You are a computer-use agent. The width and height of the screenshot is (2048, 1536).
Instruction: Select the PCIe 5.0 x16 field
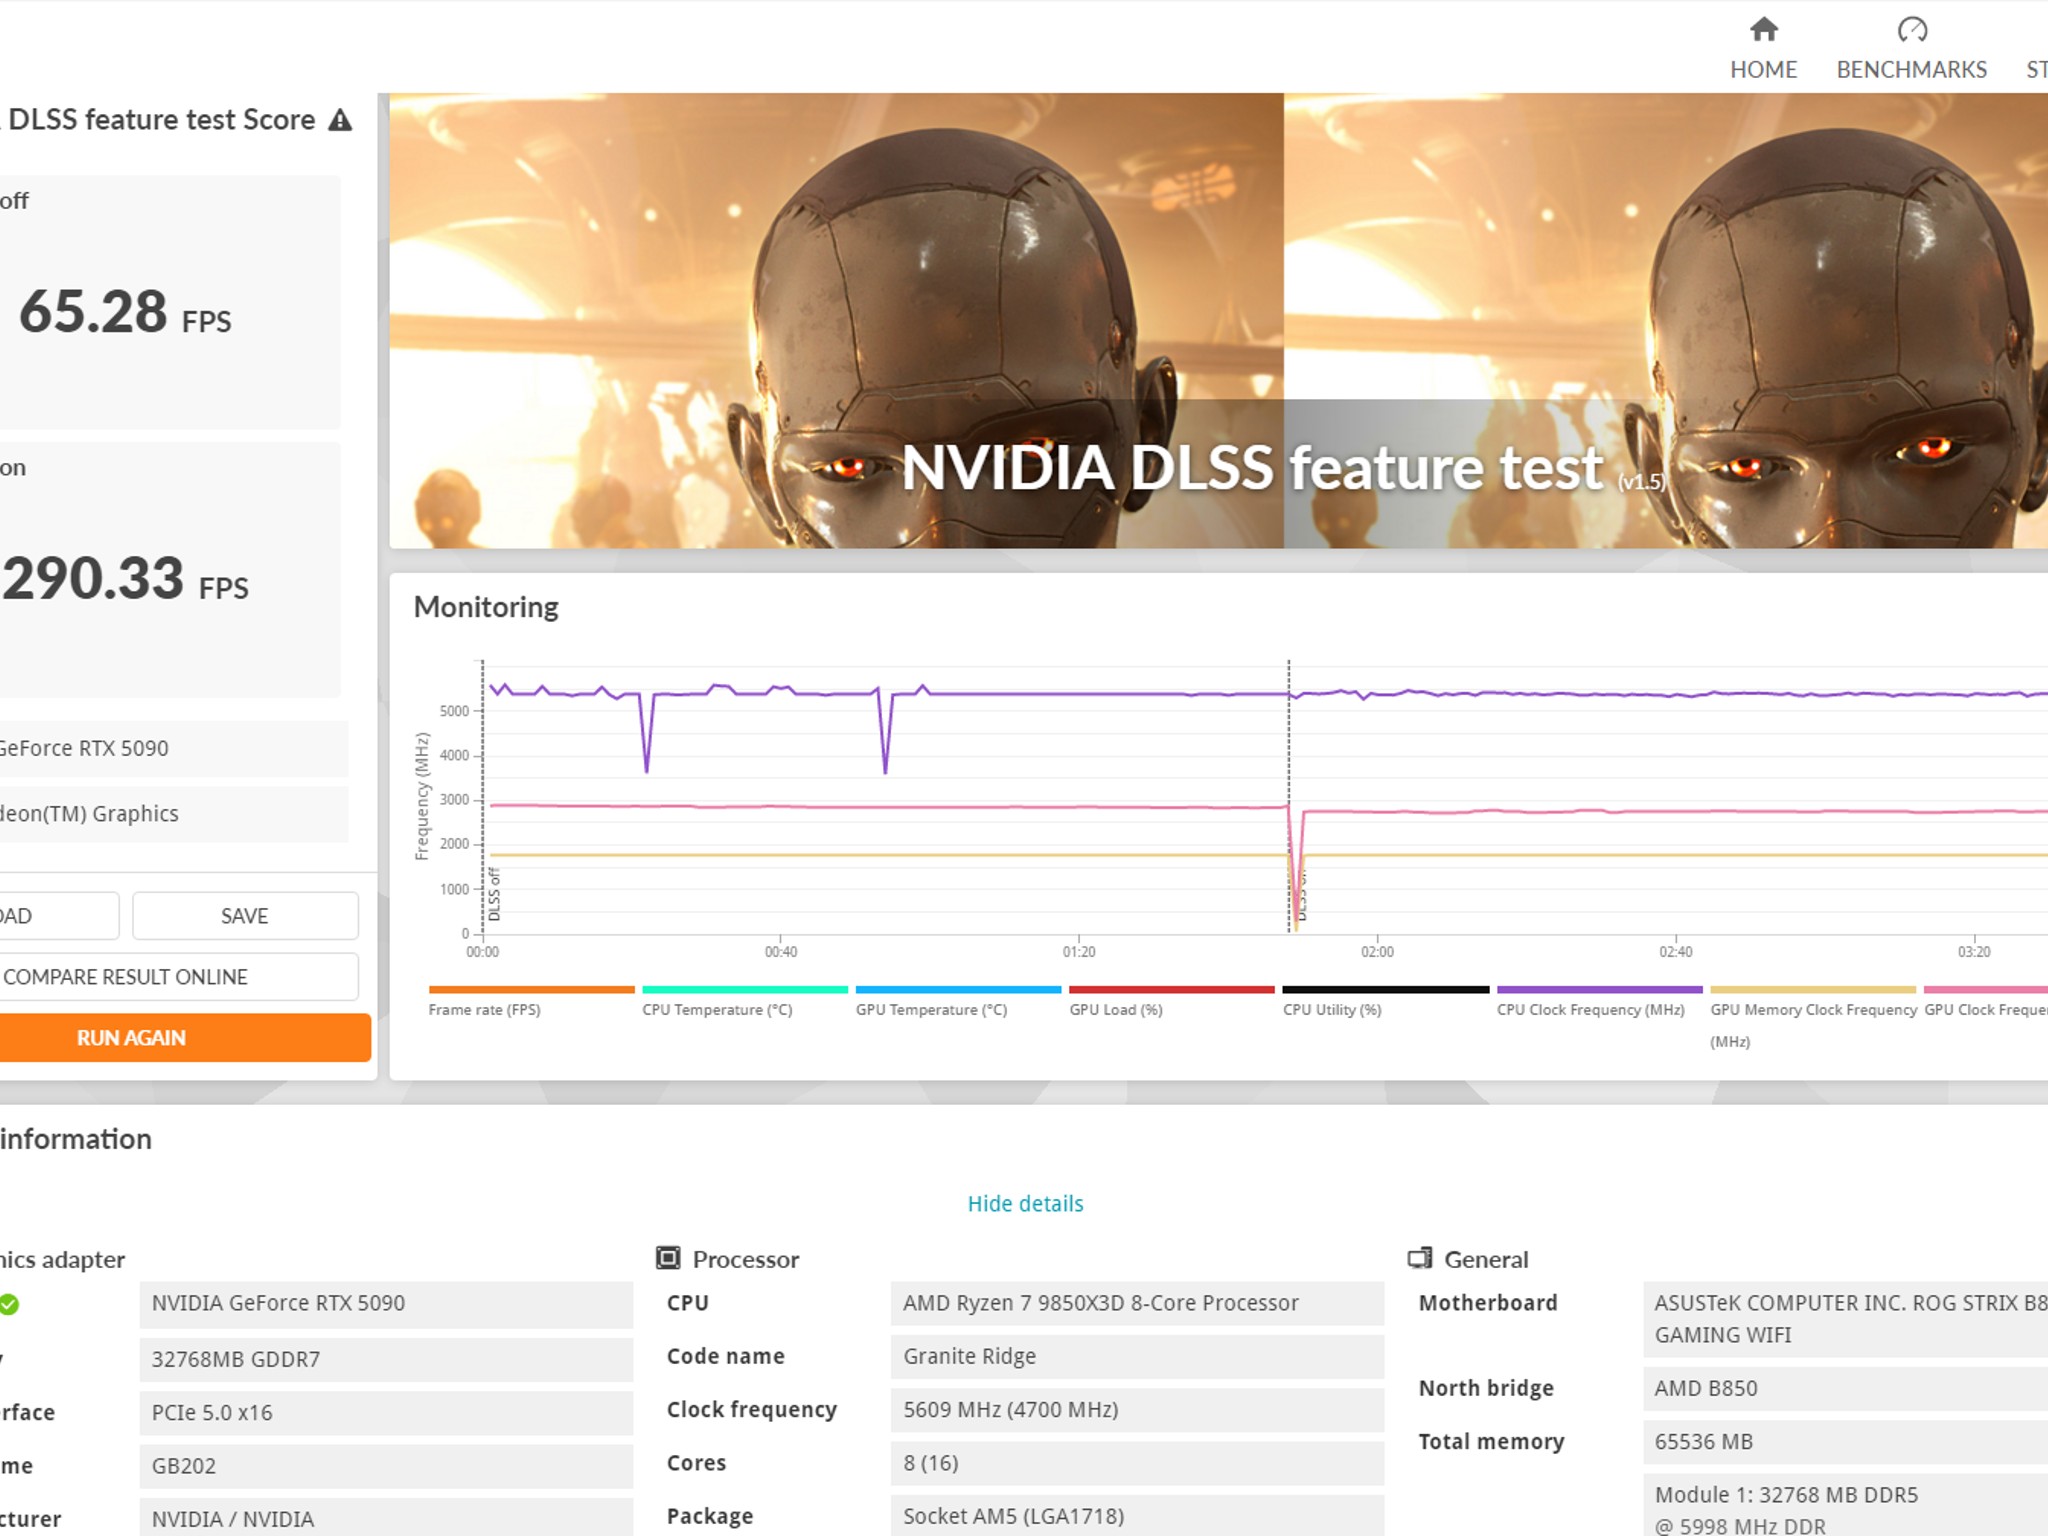[x=386, y=1412]
